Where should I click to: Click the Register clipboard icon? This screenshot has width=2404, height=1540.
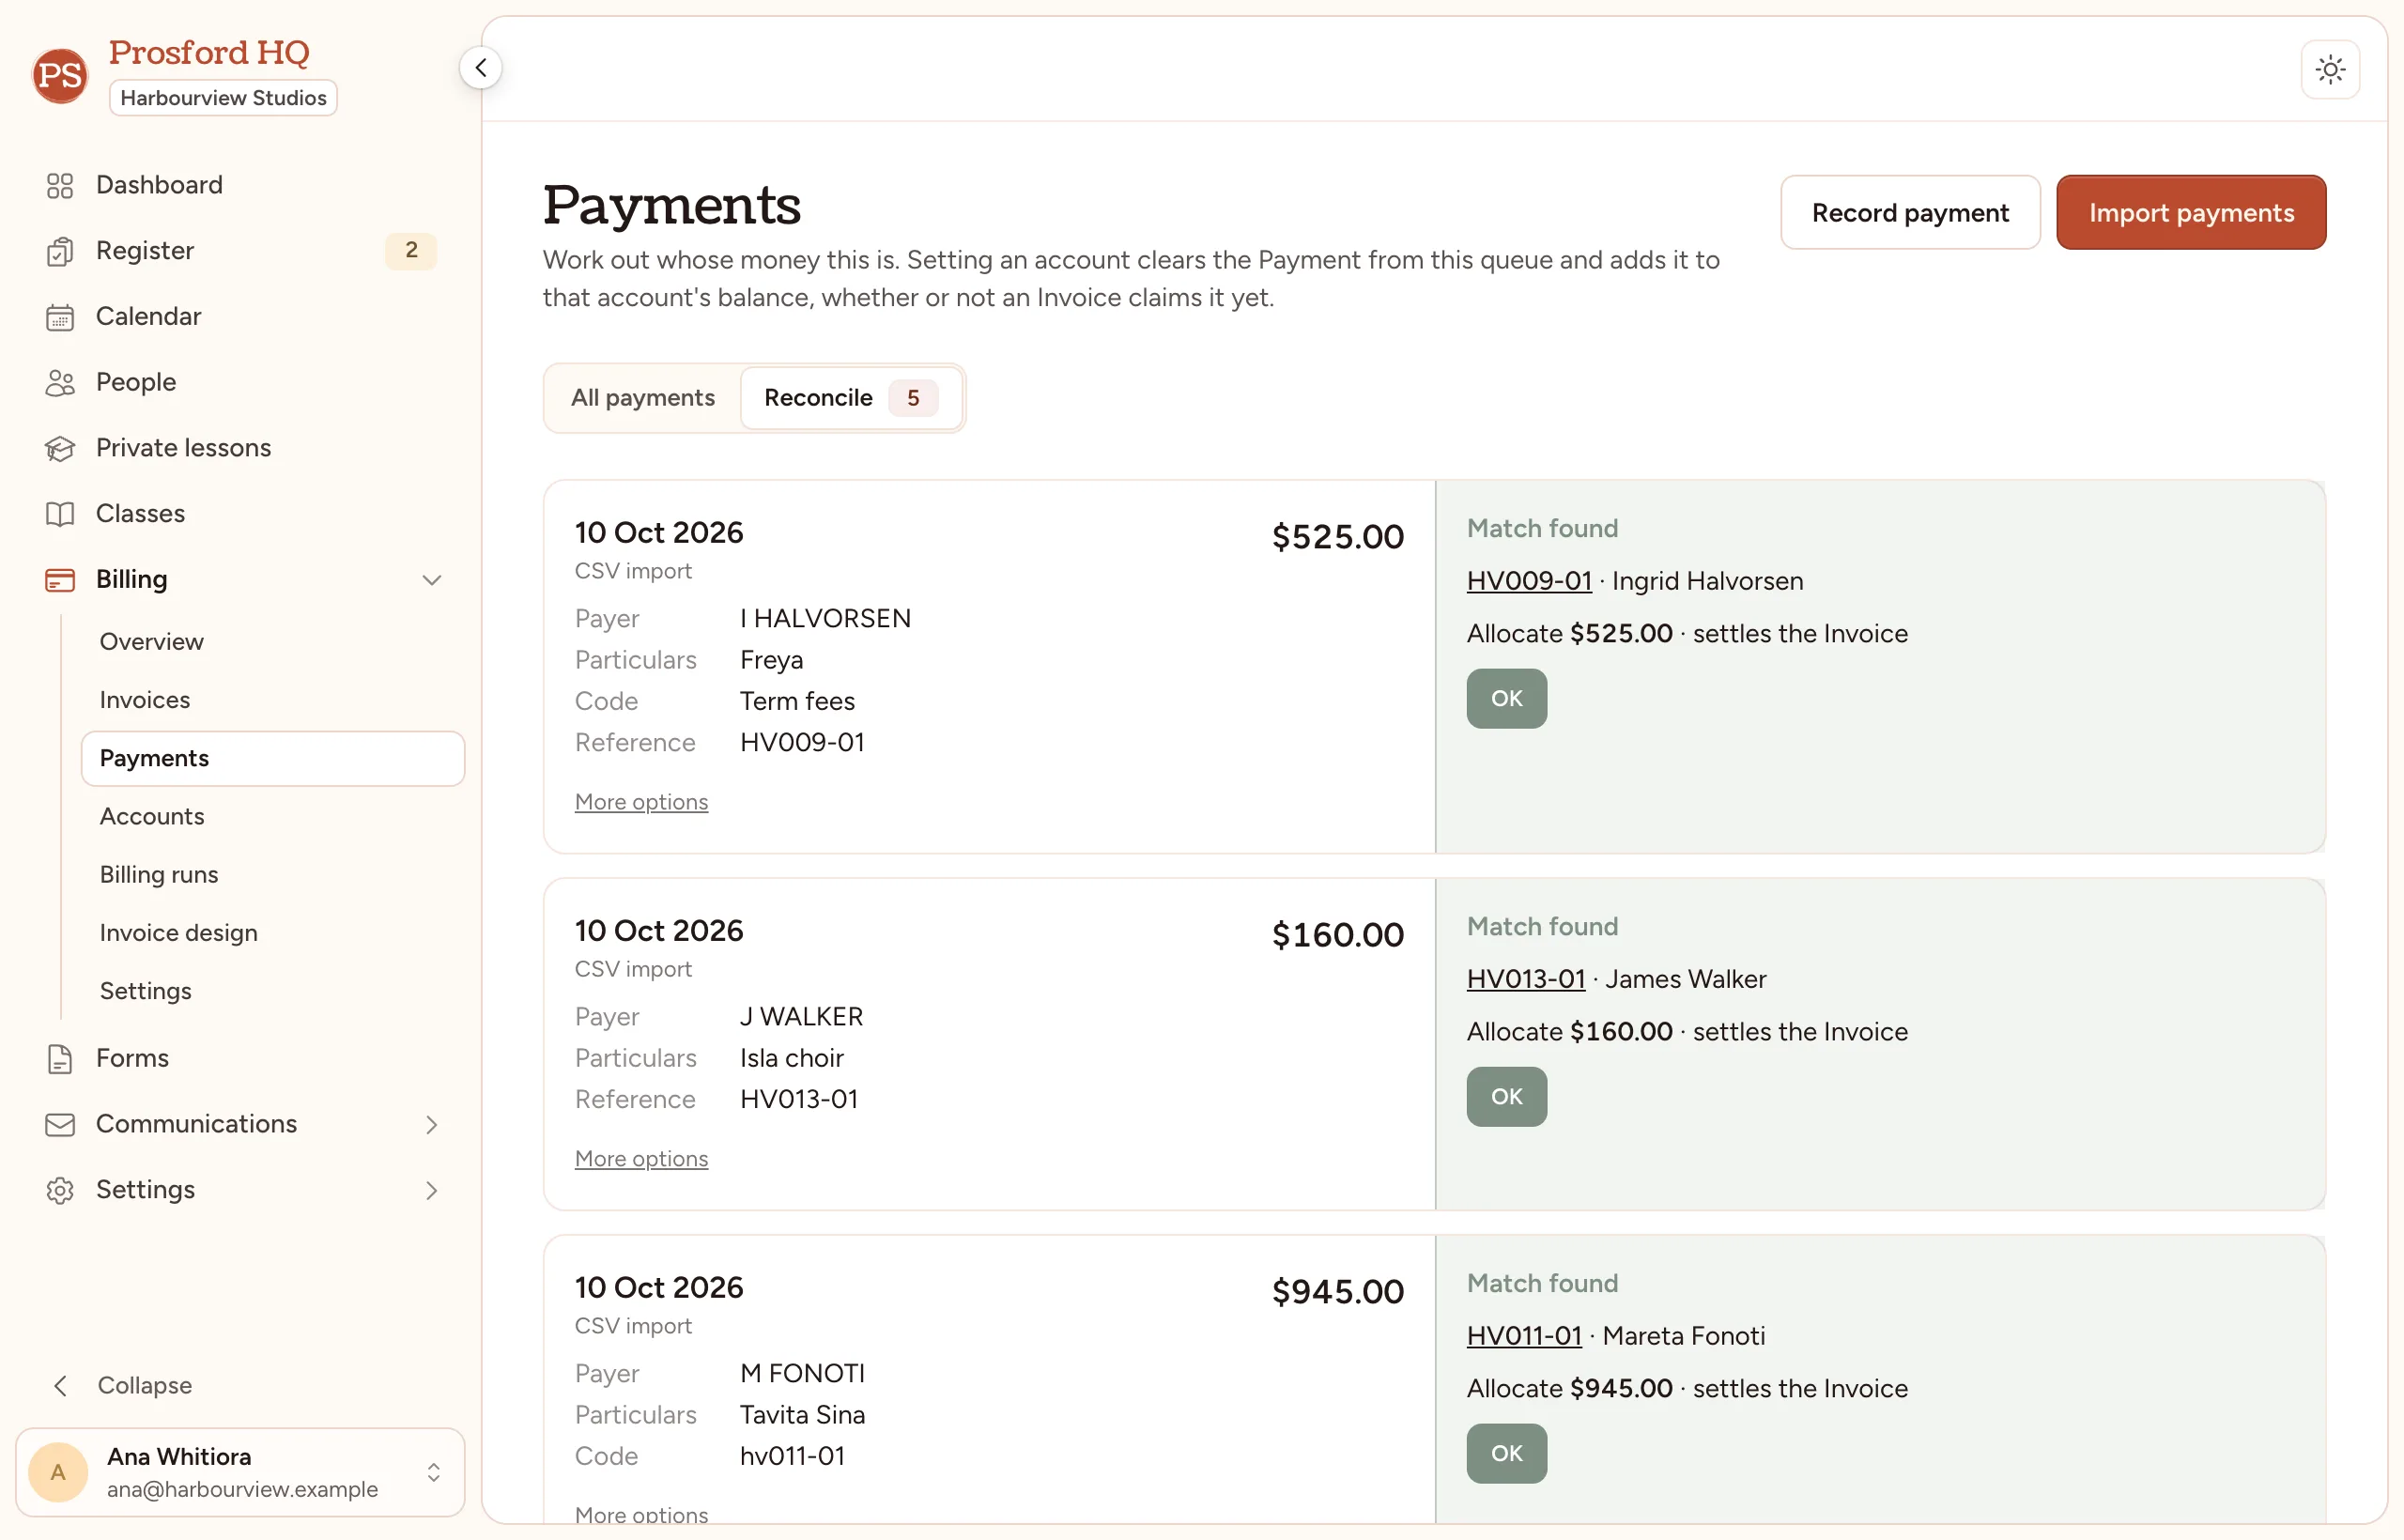pos(60,251)
